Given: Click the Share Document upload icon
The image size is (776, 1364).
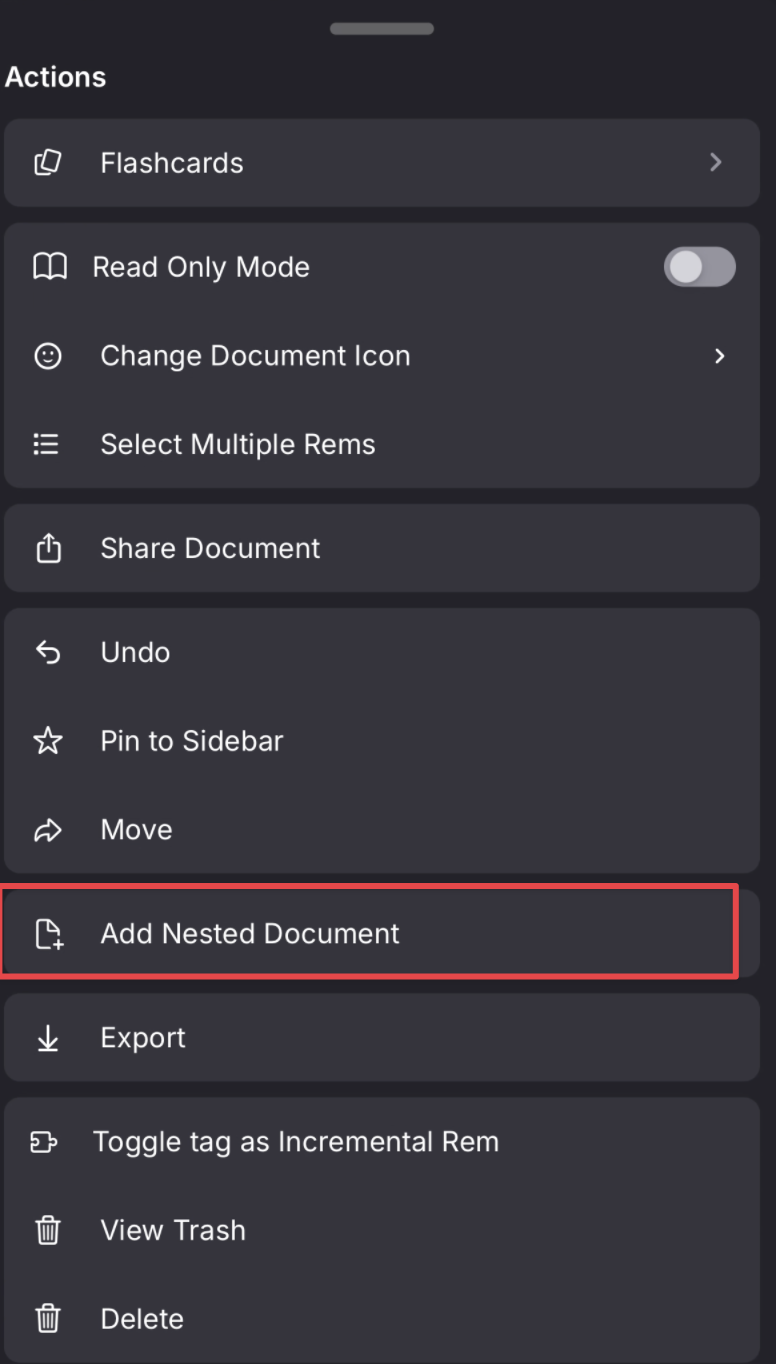Looking at the screenshot, I should point(48,548).
